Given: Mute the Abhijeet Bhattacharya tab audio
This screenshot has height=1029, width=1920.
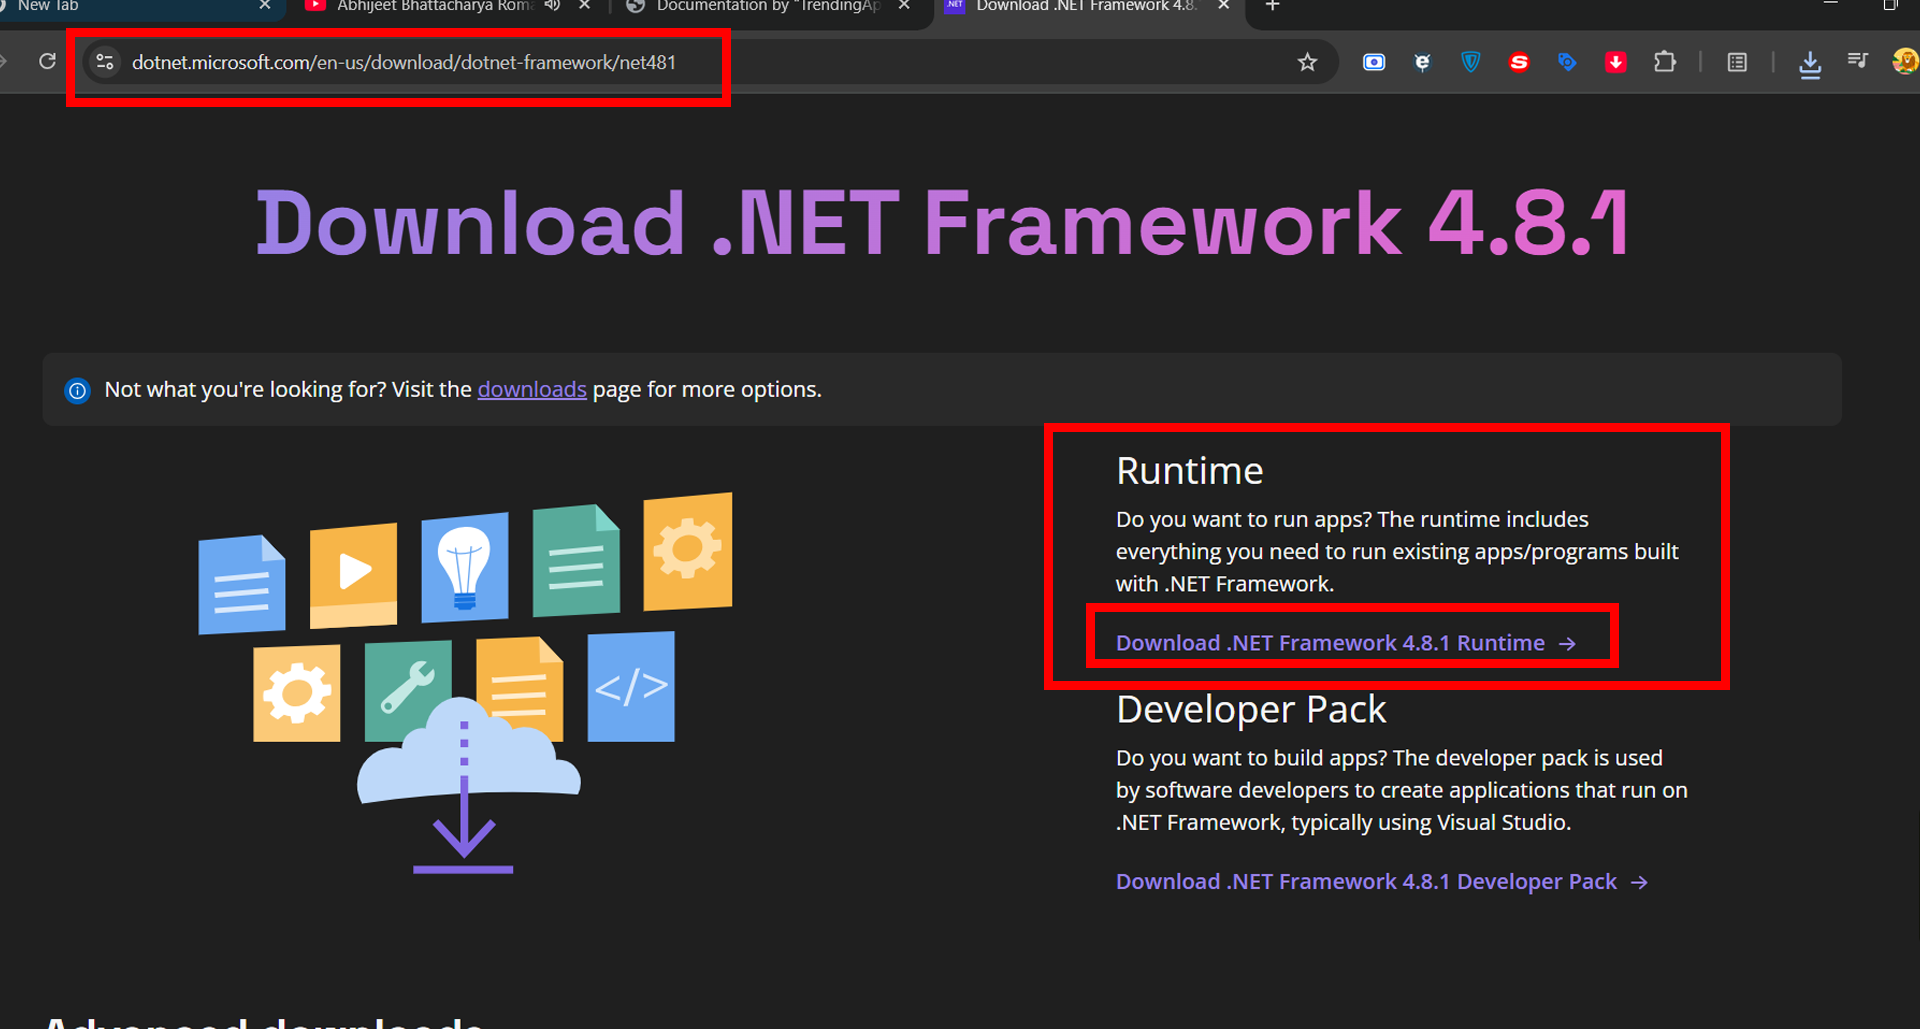Looking at the screenshot, I should [552, 6].
